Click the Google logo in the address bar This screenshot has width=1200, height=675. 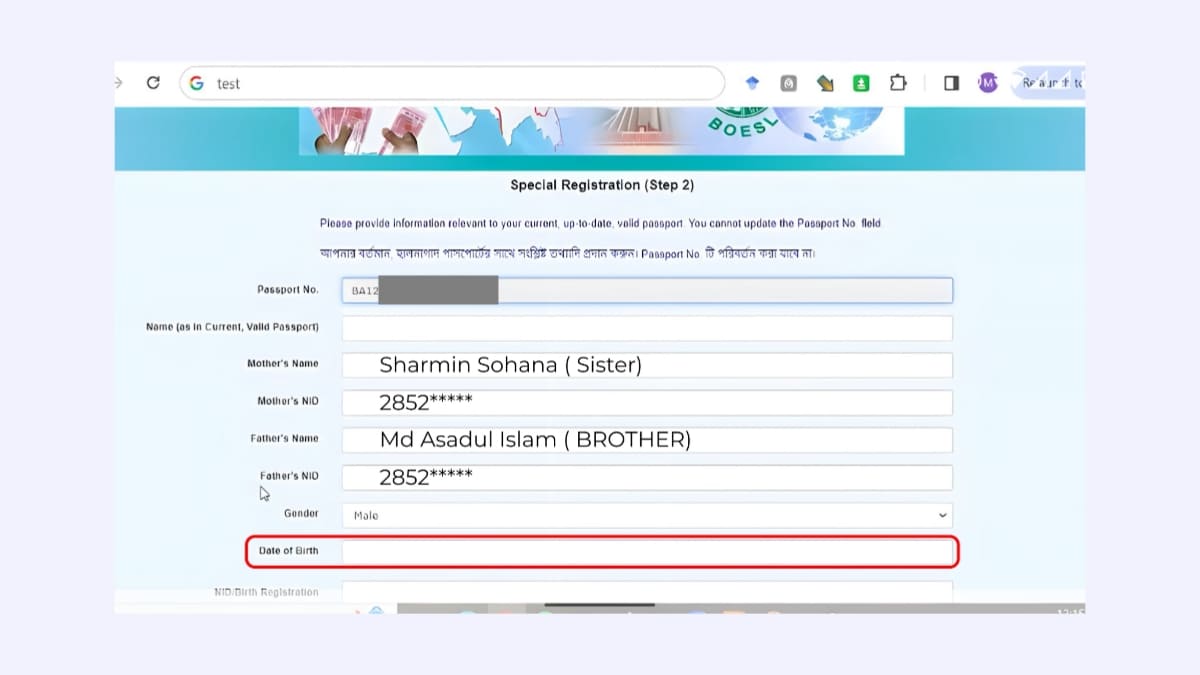click(x=197, y=83)
